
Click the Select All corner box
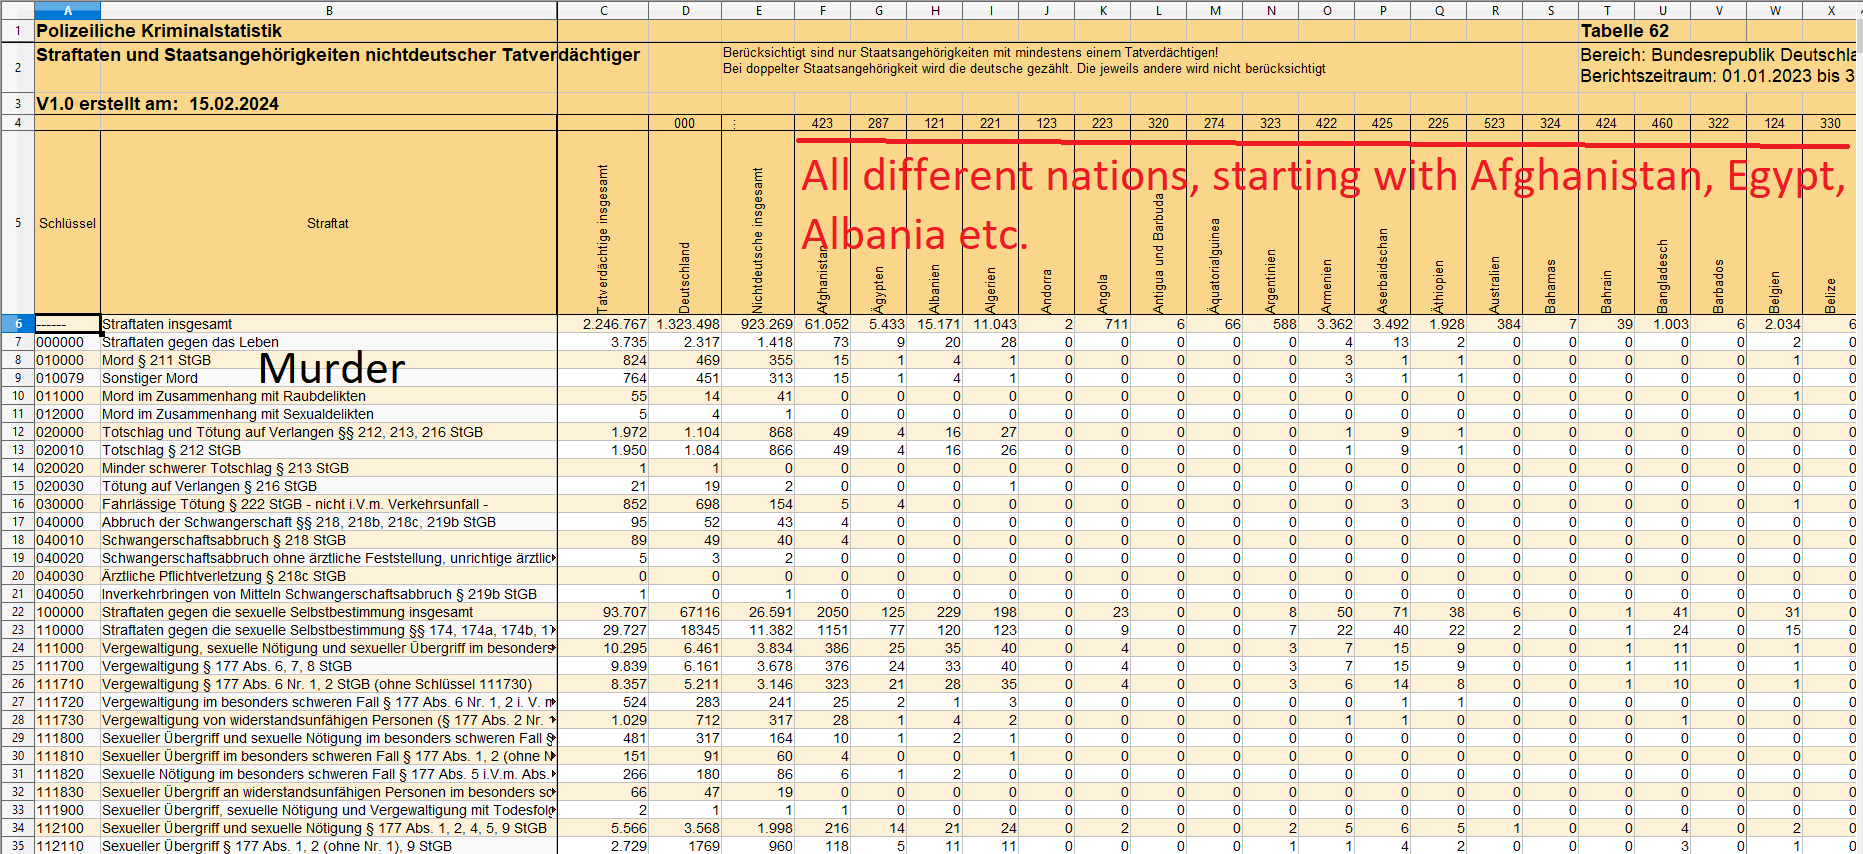point(17,10)
